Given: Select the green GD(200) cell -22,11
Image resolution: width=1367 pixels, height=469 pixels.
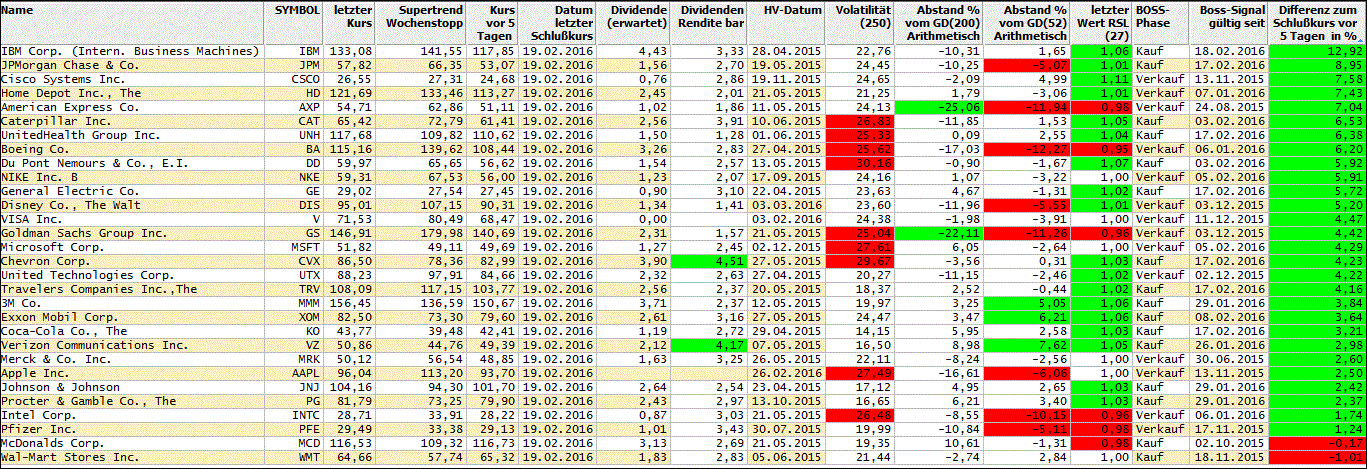Looking at the screenshot, I should tap(938, 233).
